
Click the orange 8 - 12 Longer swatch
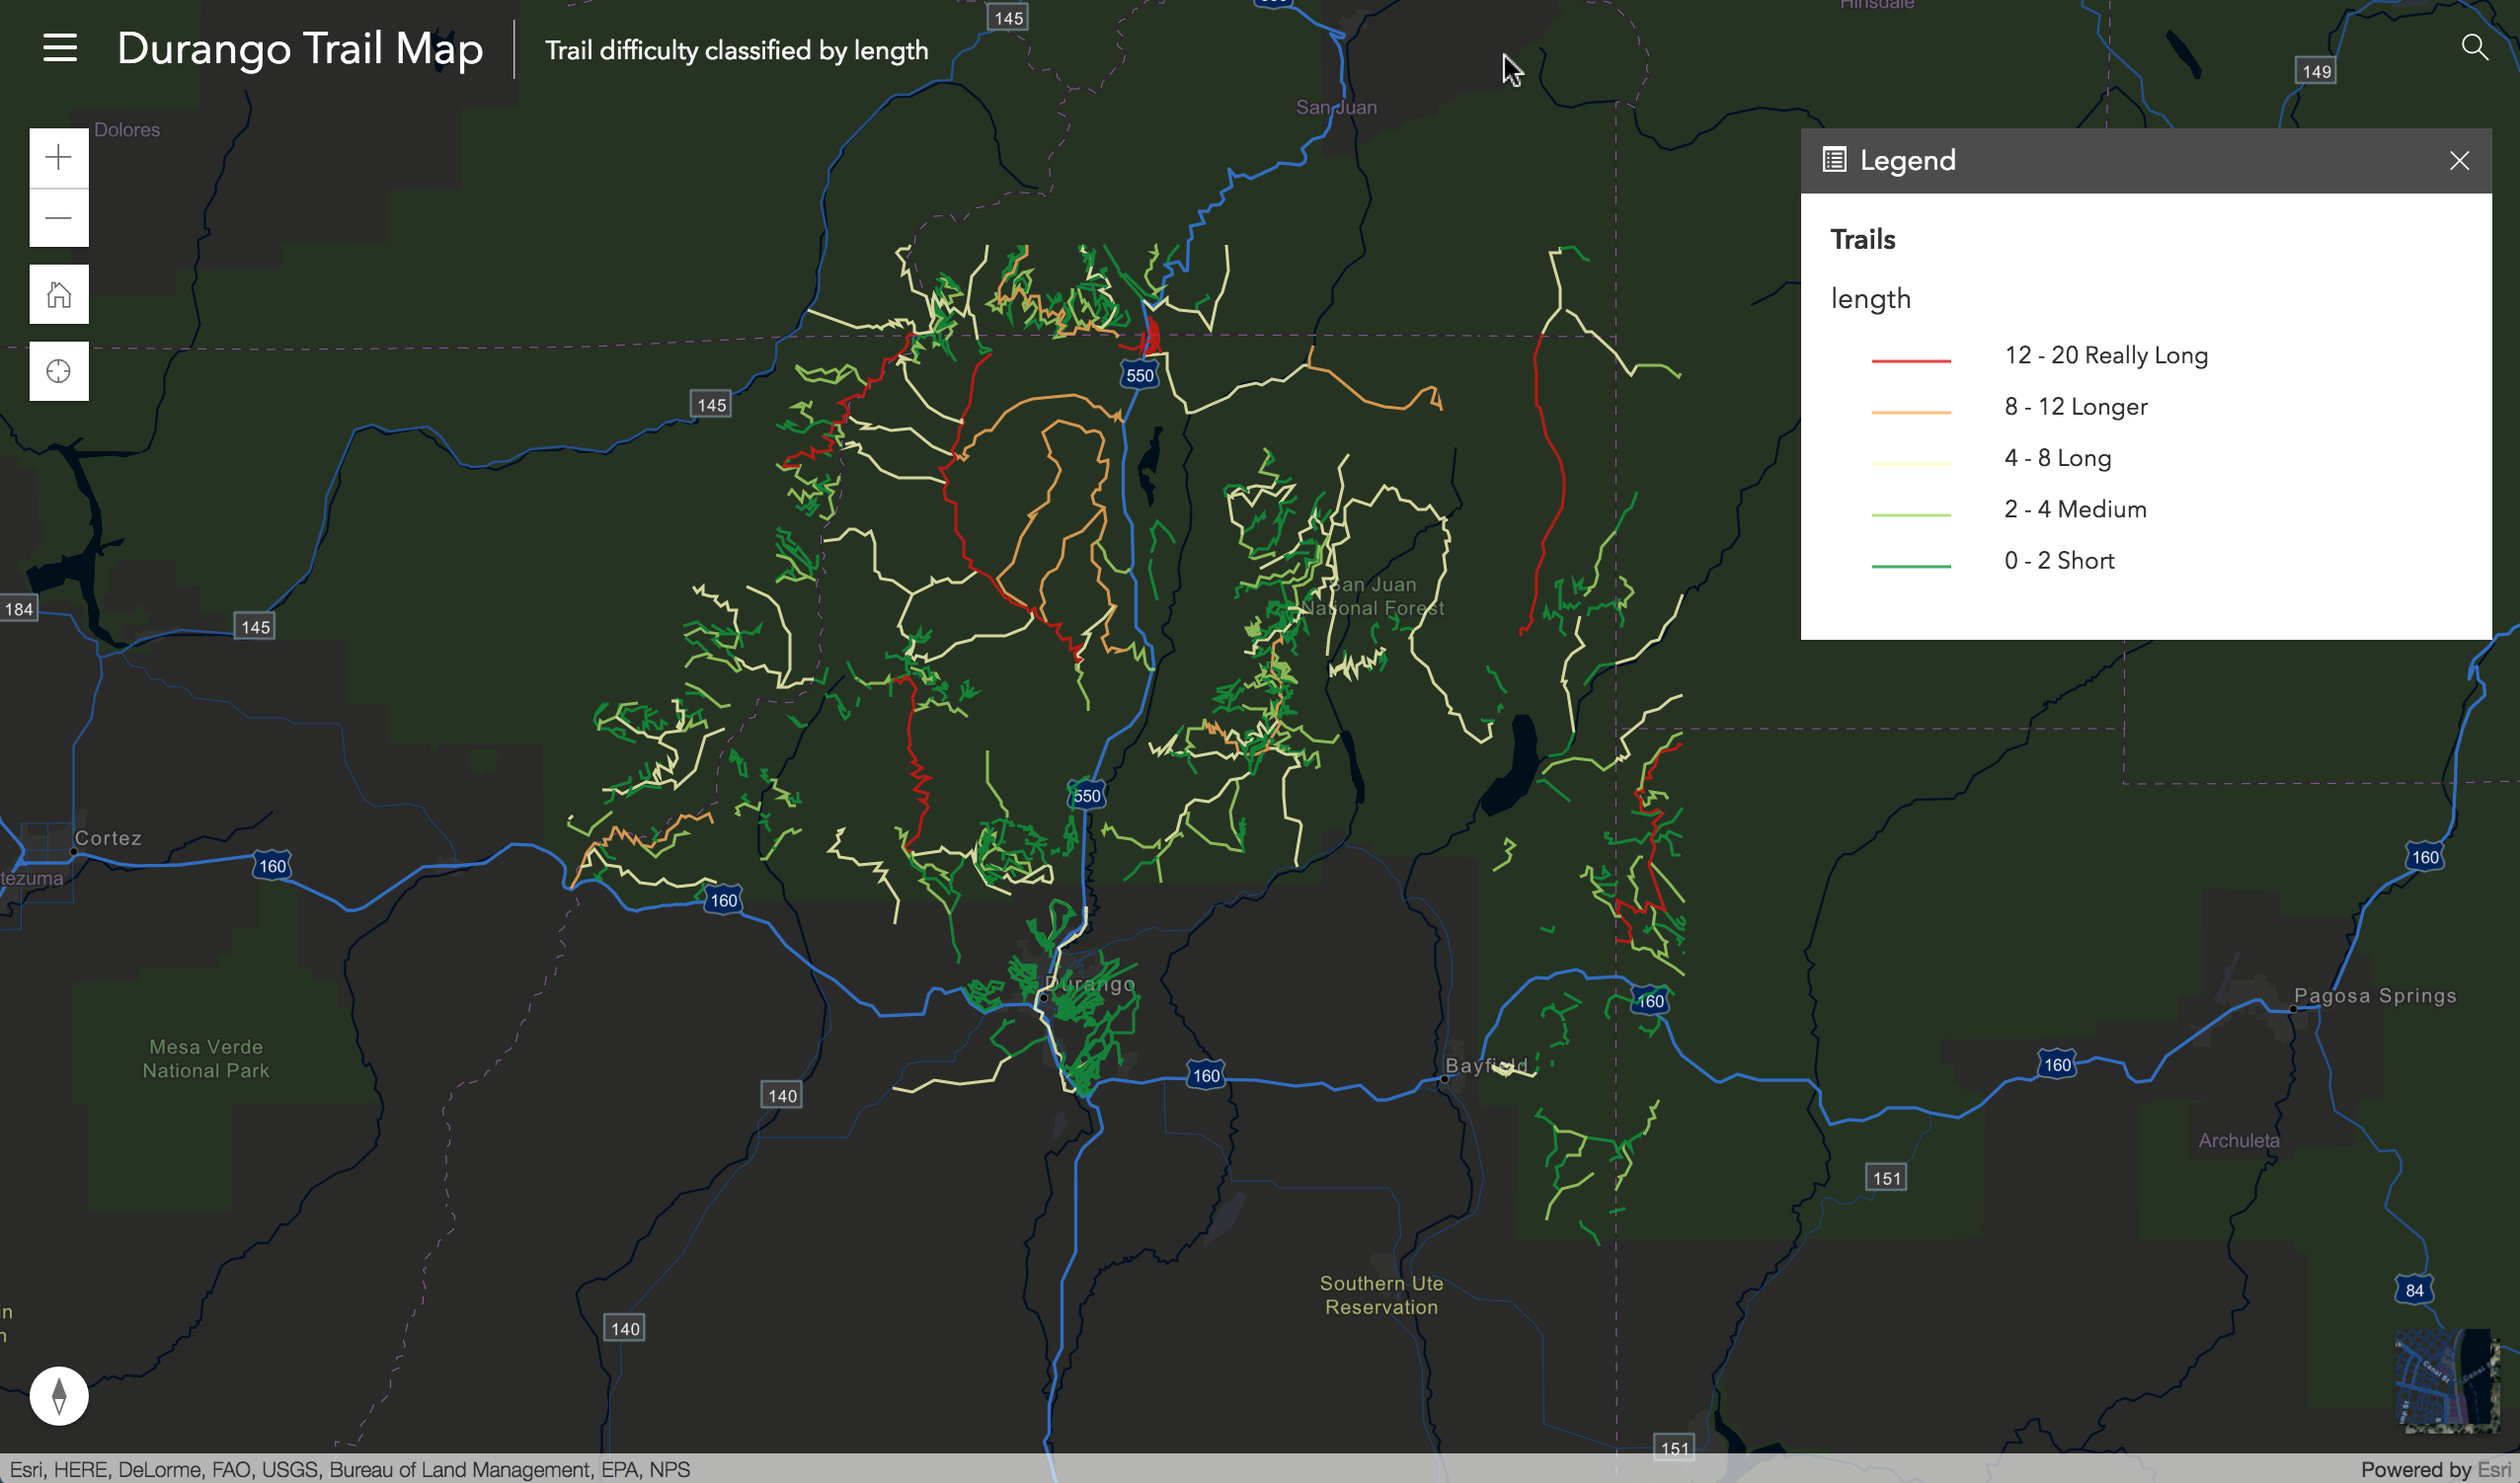pos(1911,411)
